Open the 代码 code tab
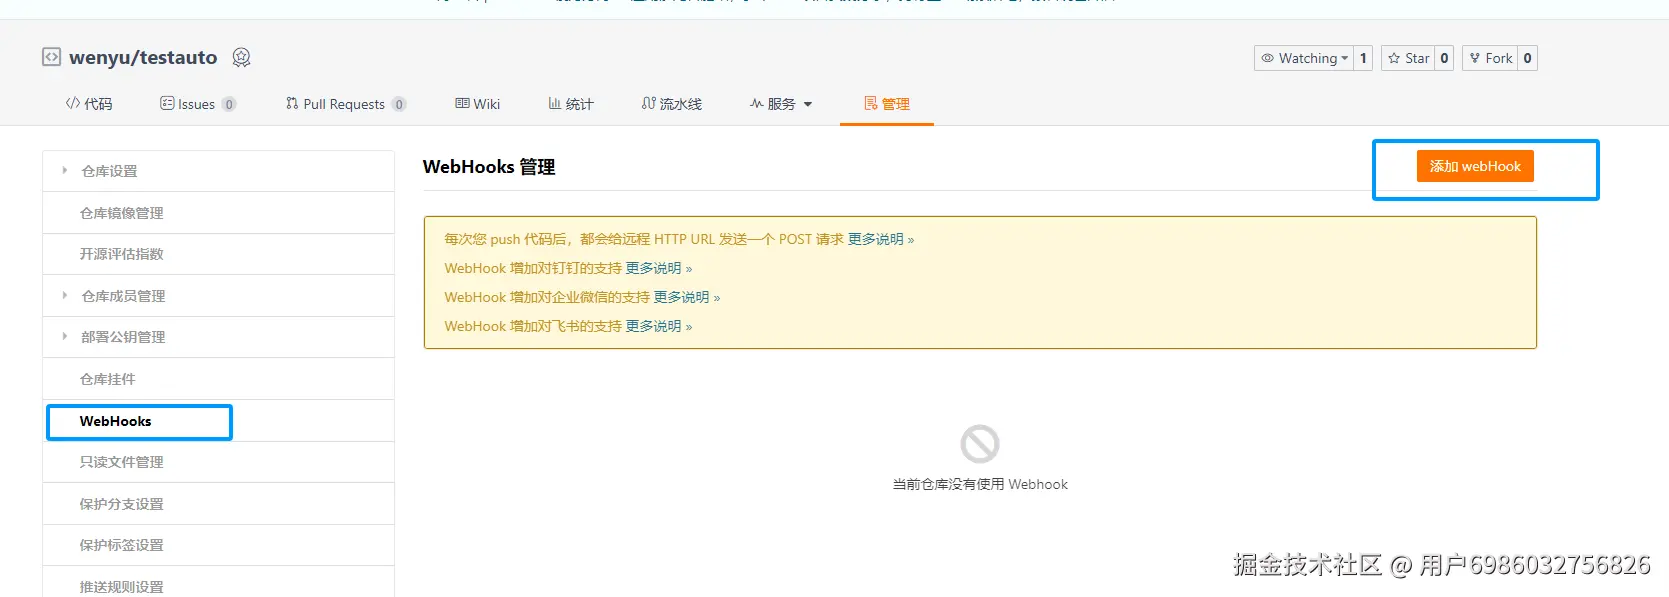The width and height of the screenshot is (1669, 597). (x=89, y=104)
